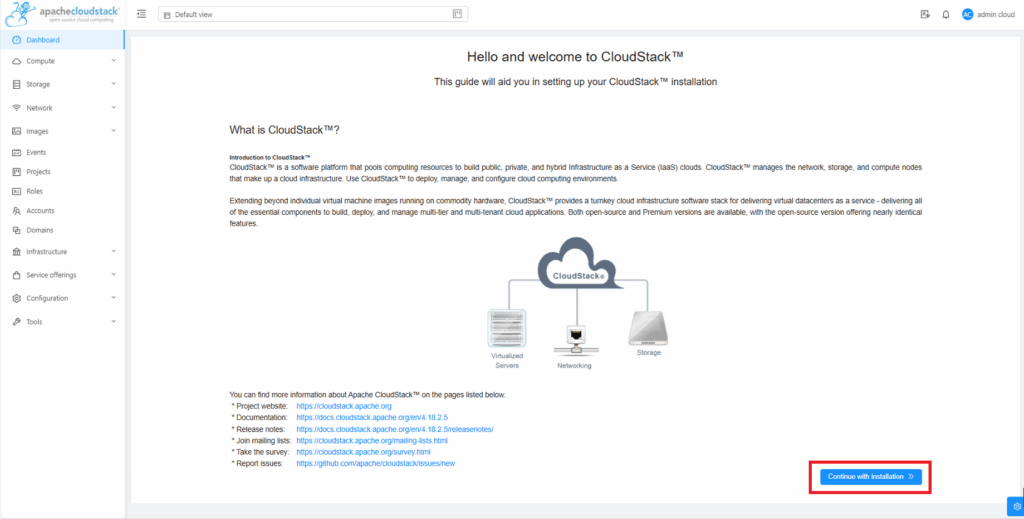Click the Roles id-card icon
The image size is (1024, 519).
(x=17, y=191)
